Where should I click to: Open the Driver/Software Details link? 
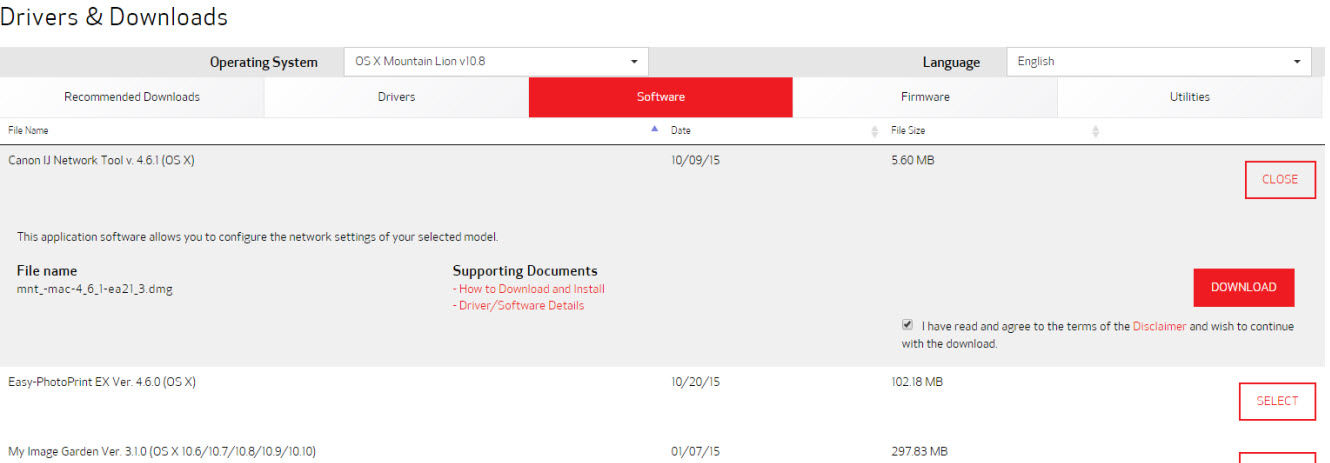(x=520, y=306)
